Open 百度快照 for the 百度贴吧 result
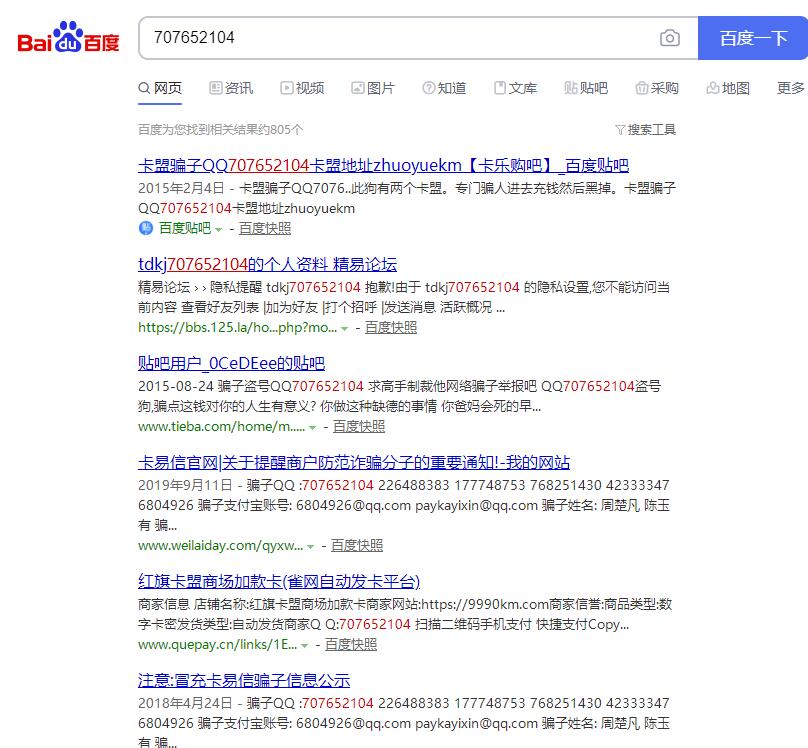 point(265,228)
